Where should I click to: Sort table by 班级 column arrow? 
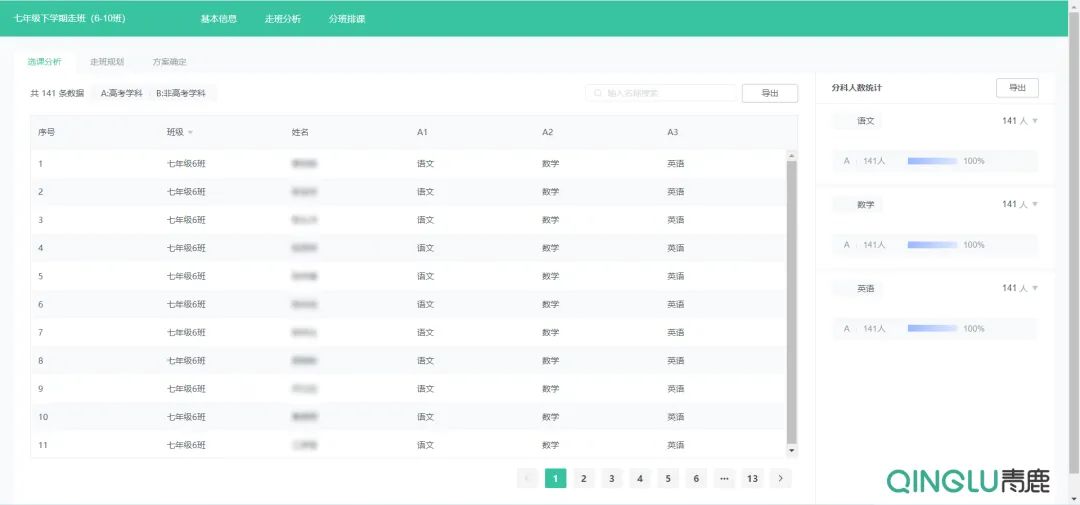click(x=190, y=132)
